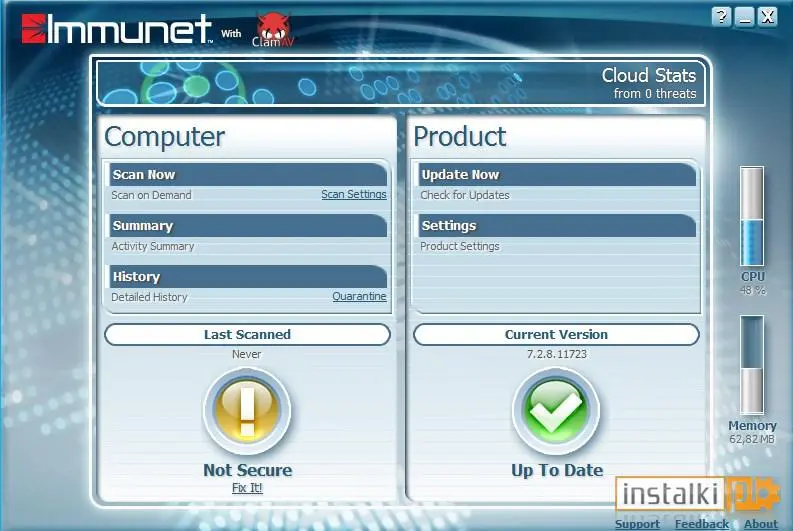
Task: Minimize the Immunet window
Action: 744,16
